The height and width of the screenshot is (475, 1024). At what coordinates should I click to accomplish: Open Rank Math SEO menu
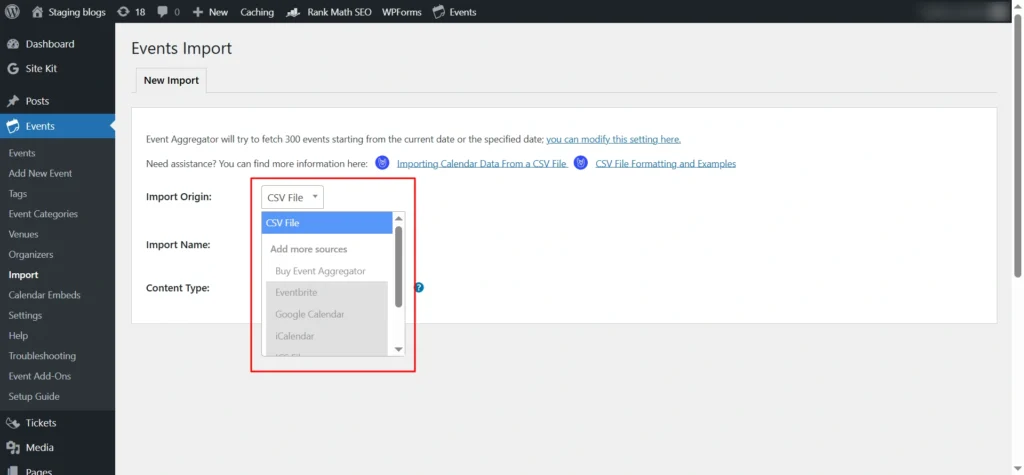coord(339,12)
